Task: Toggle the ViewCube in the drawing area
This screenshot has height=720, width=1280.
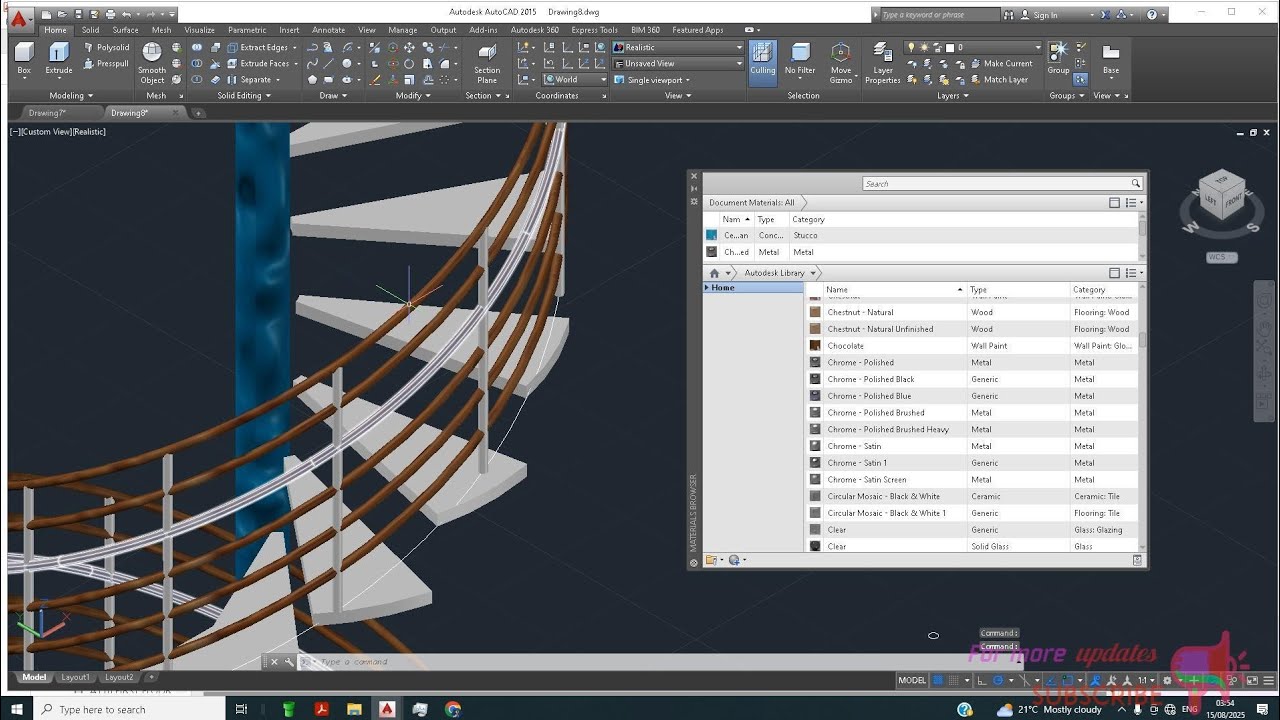Action: [1222, 200]
